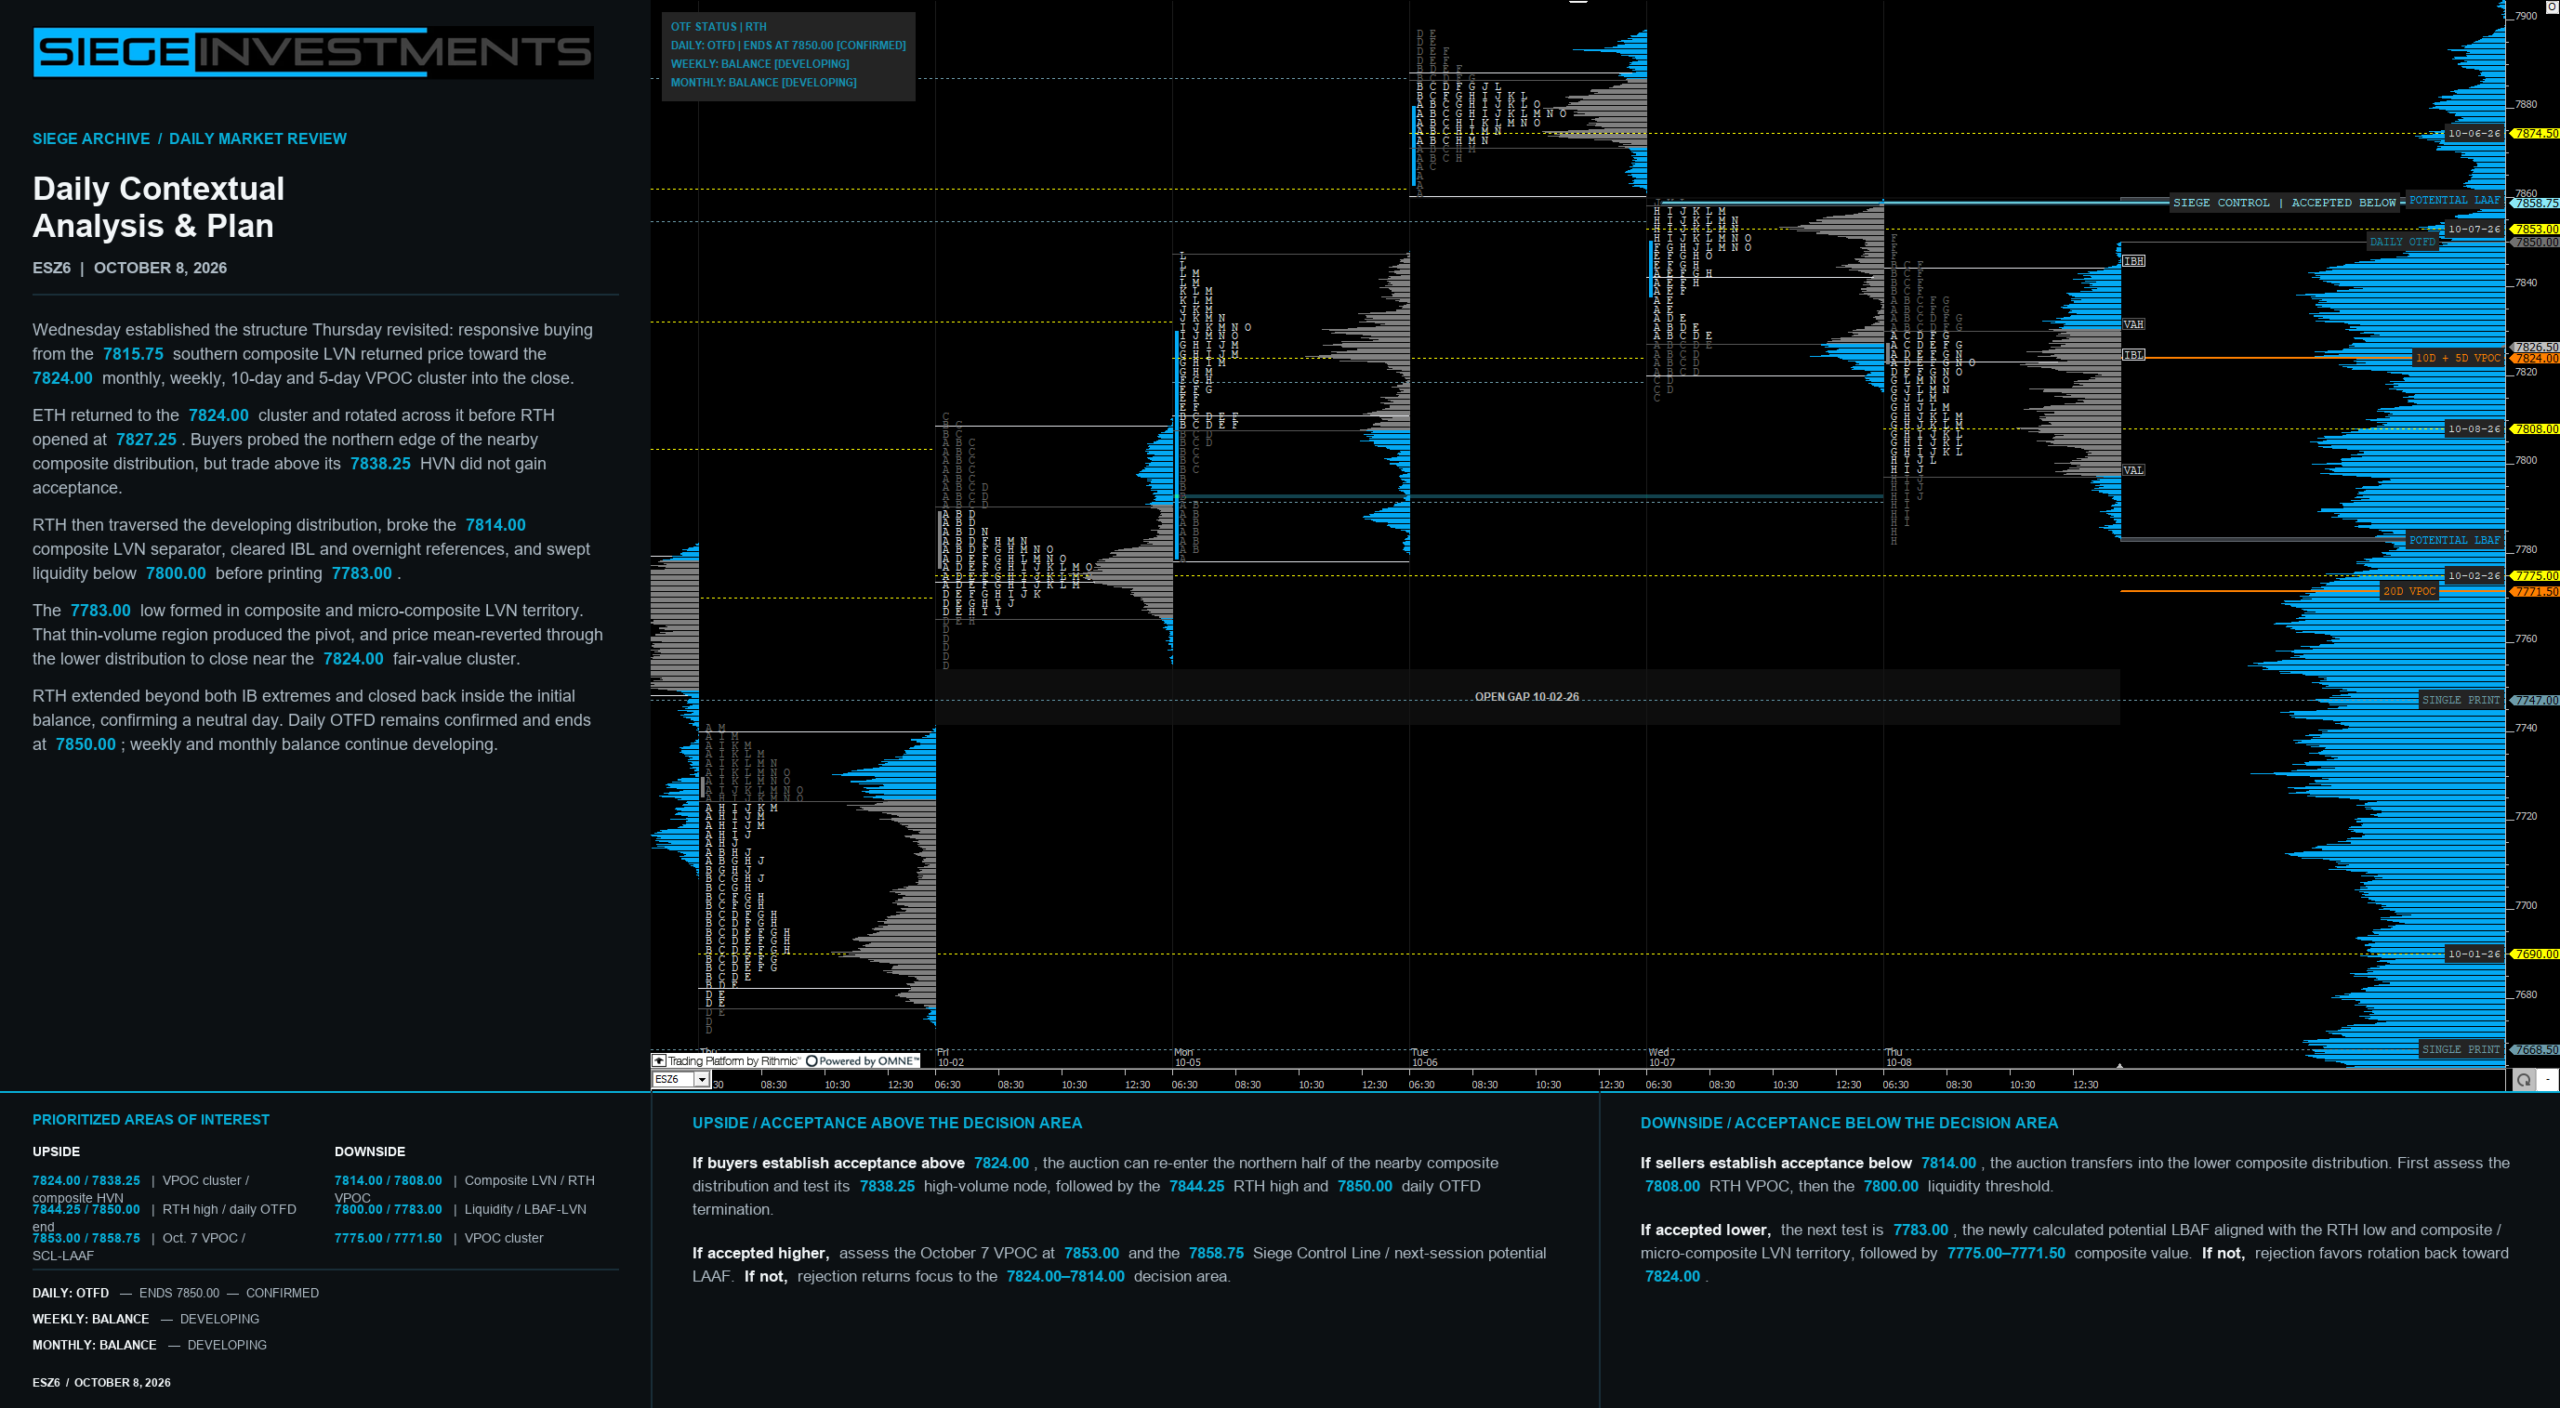Screen dimensions: 2560x1408
Task: Click the ESZ6 symbol input field
Action: tap(674, 1080)
